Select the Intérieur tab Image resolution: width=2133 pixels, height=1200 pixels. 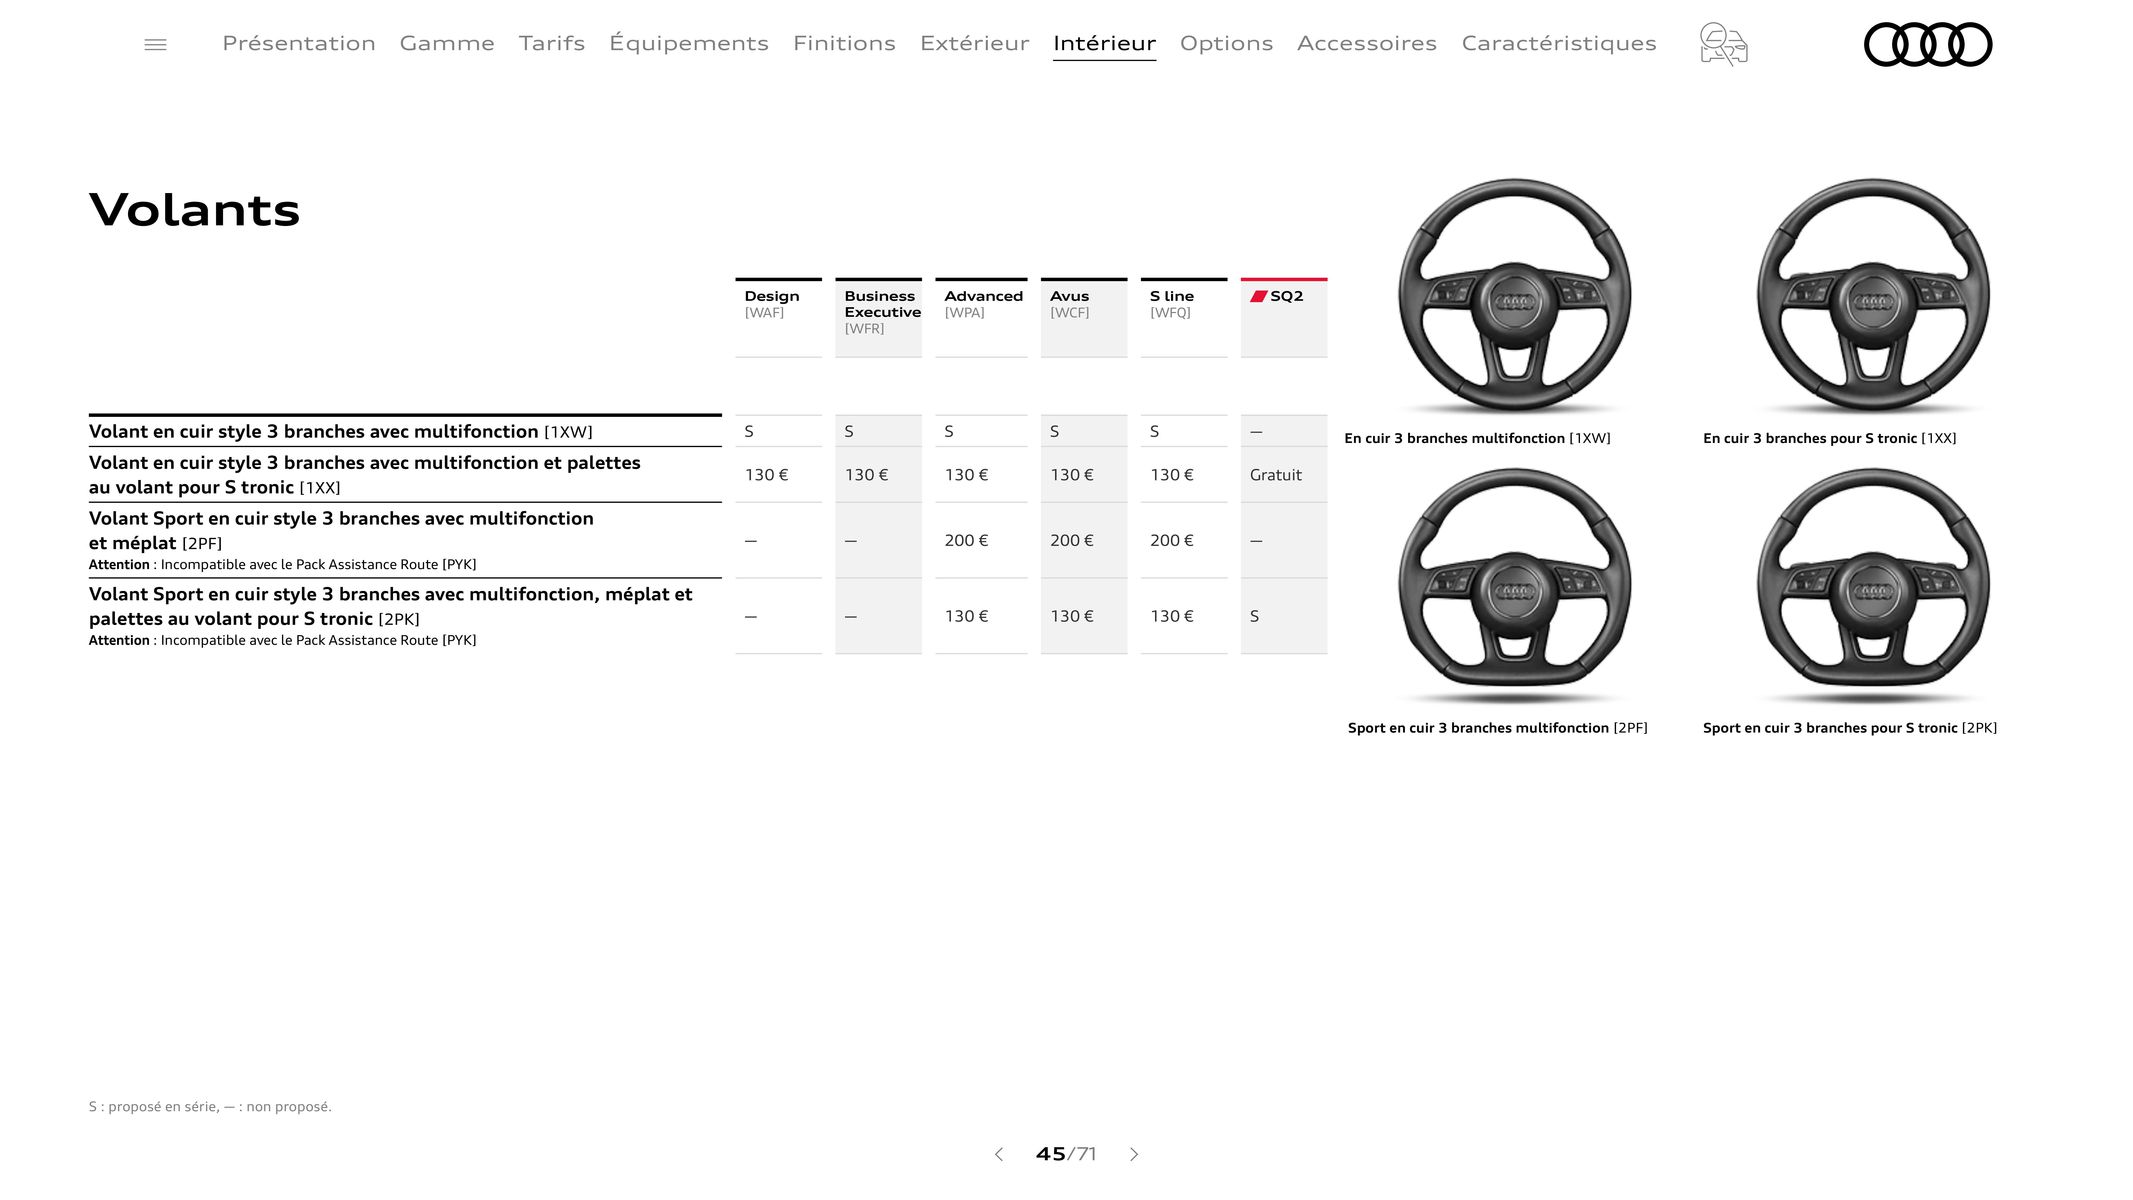coord(1104,43)
